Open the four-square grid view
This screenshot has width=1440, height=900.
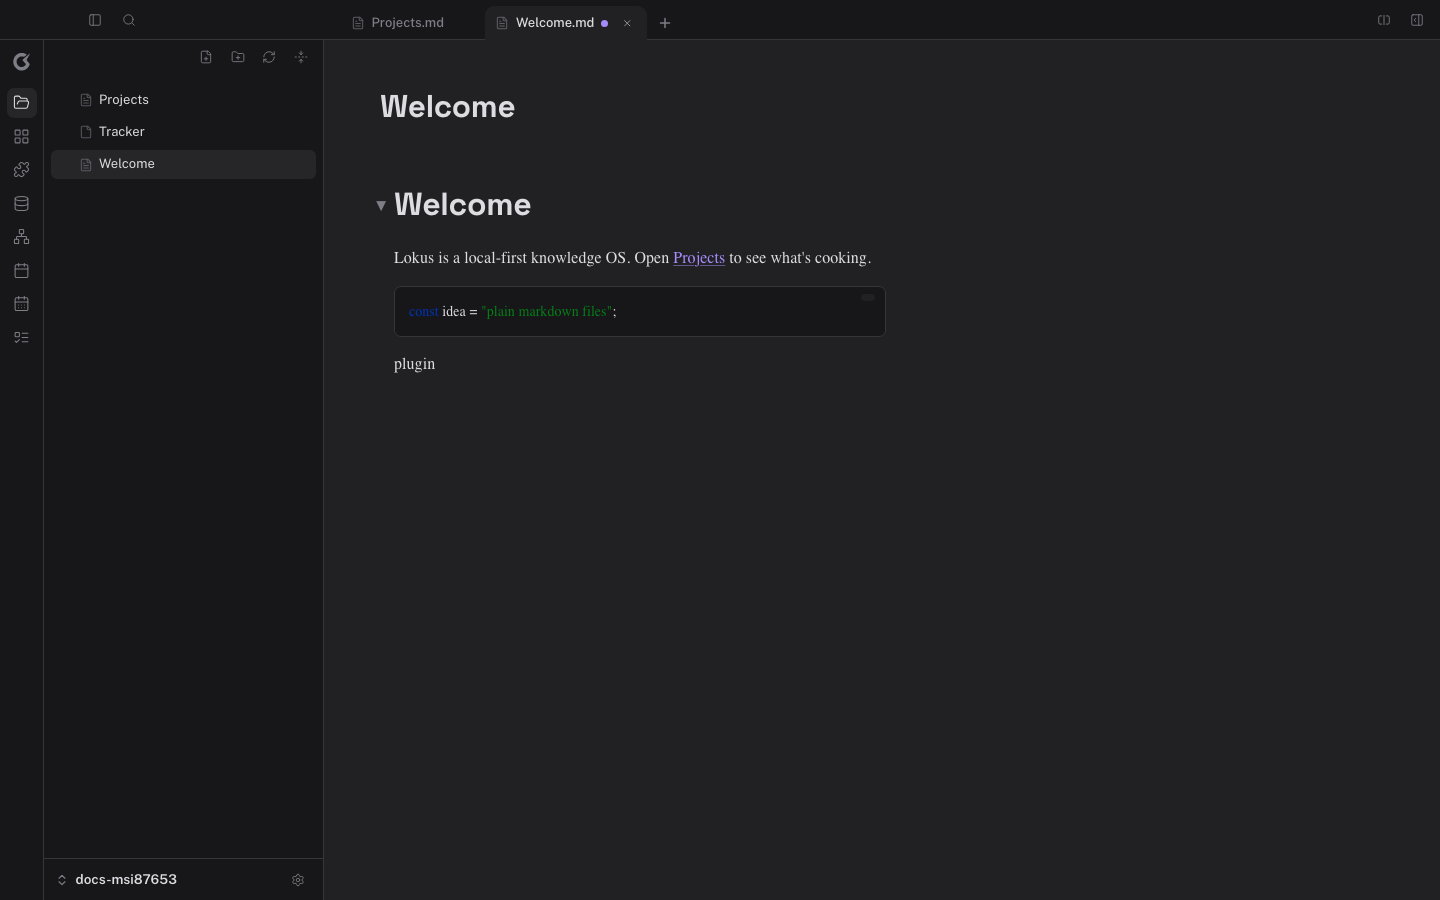click(x=21, y=137)
